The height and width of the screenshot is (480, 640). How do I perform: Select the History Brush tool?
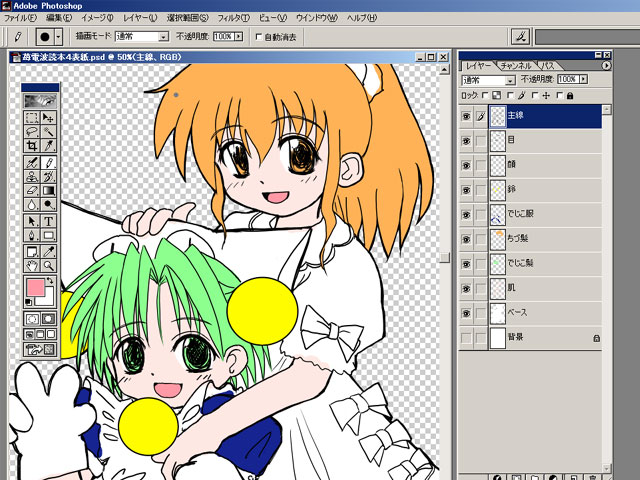pyautogui.click(x=49, y=177)
